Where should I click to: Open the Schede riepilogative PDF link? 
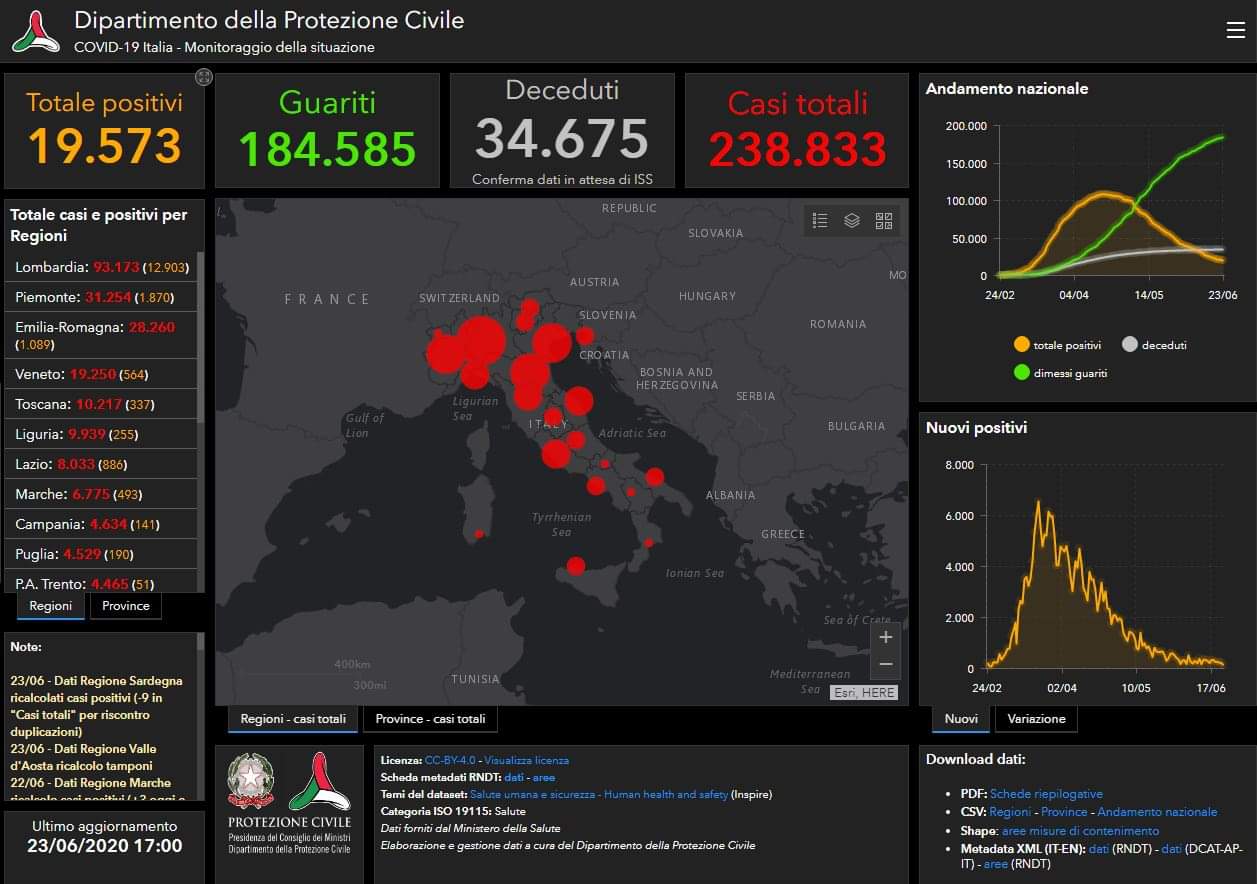click(x=1046, y=794)
